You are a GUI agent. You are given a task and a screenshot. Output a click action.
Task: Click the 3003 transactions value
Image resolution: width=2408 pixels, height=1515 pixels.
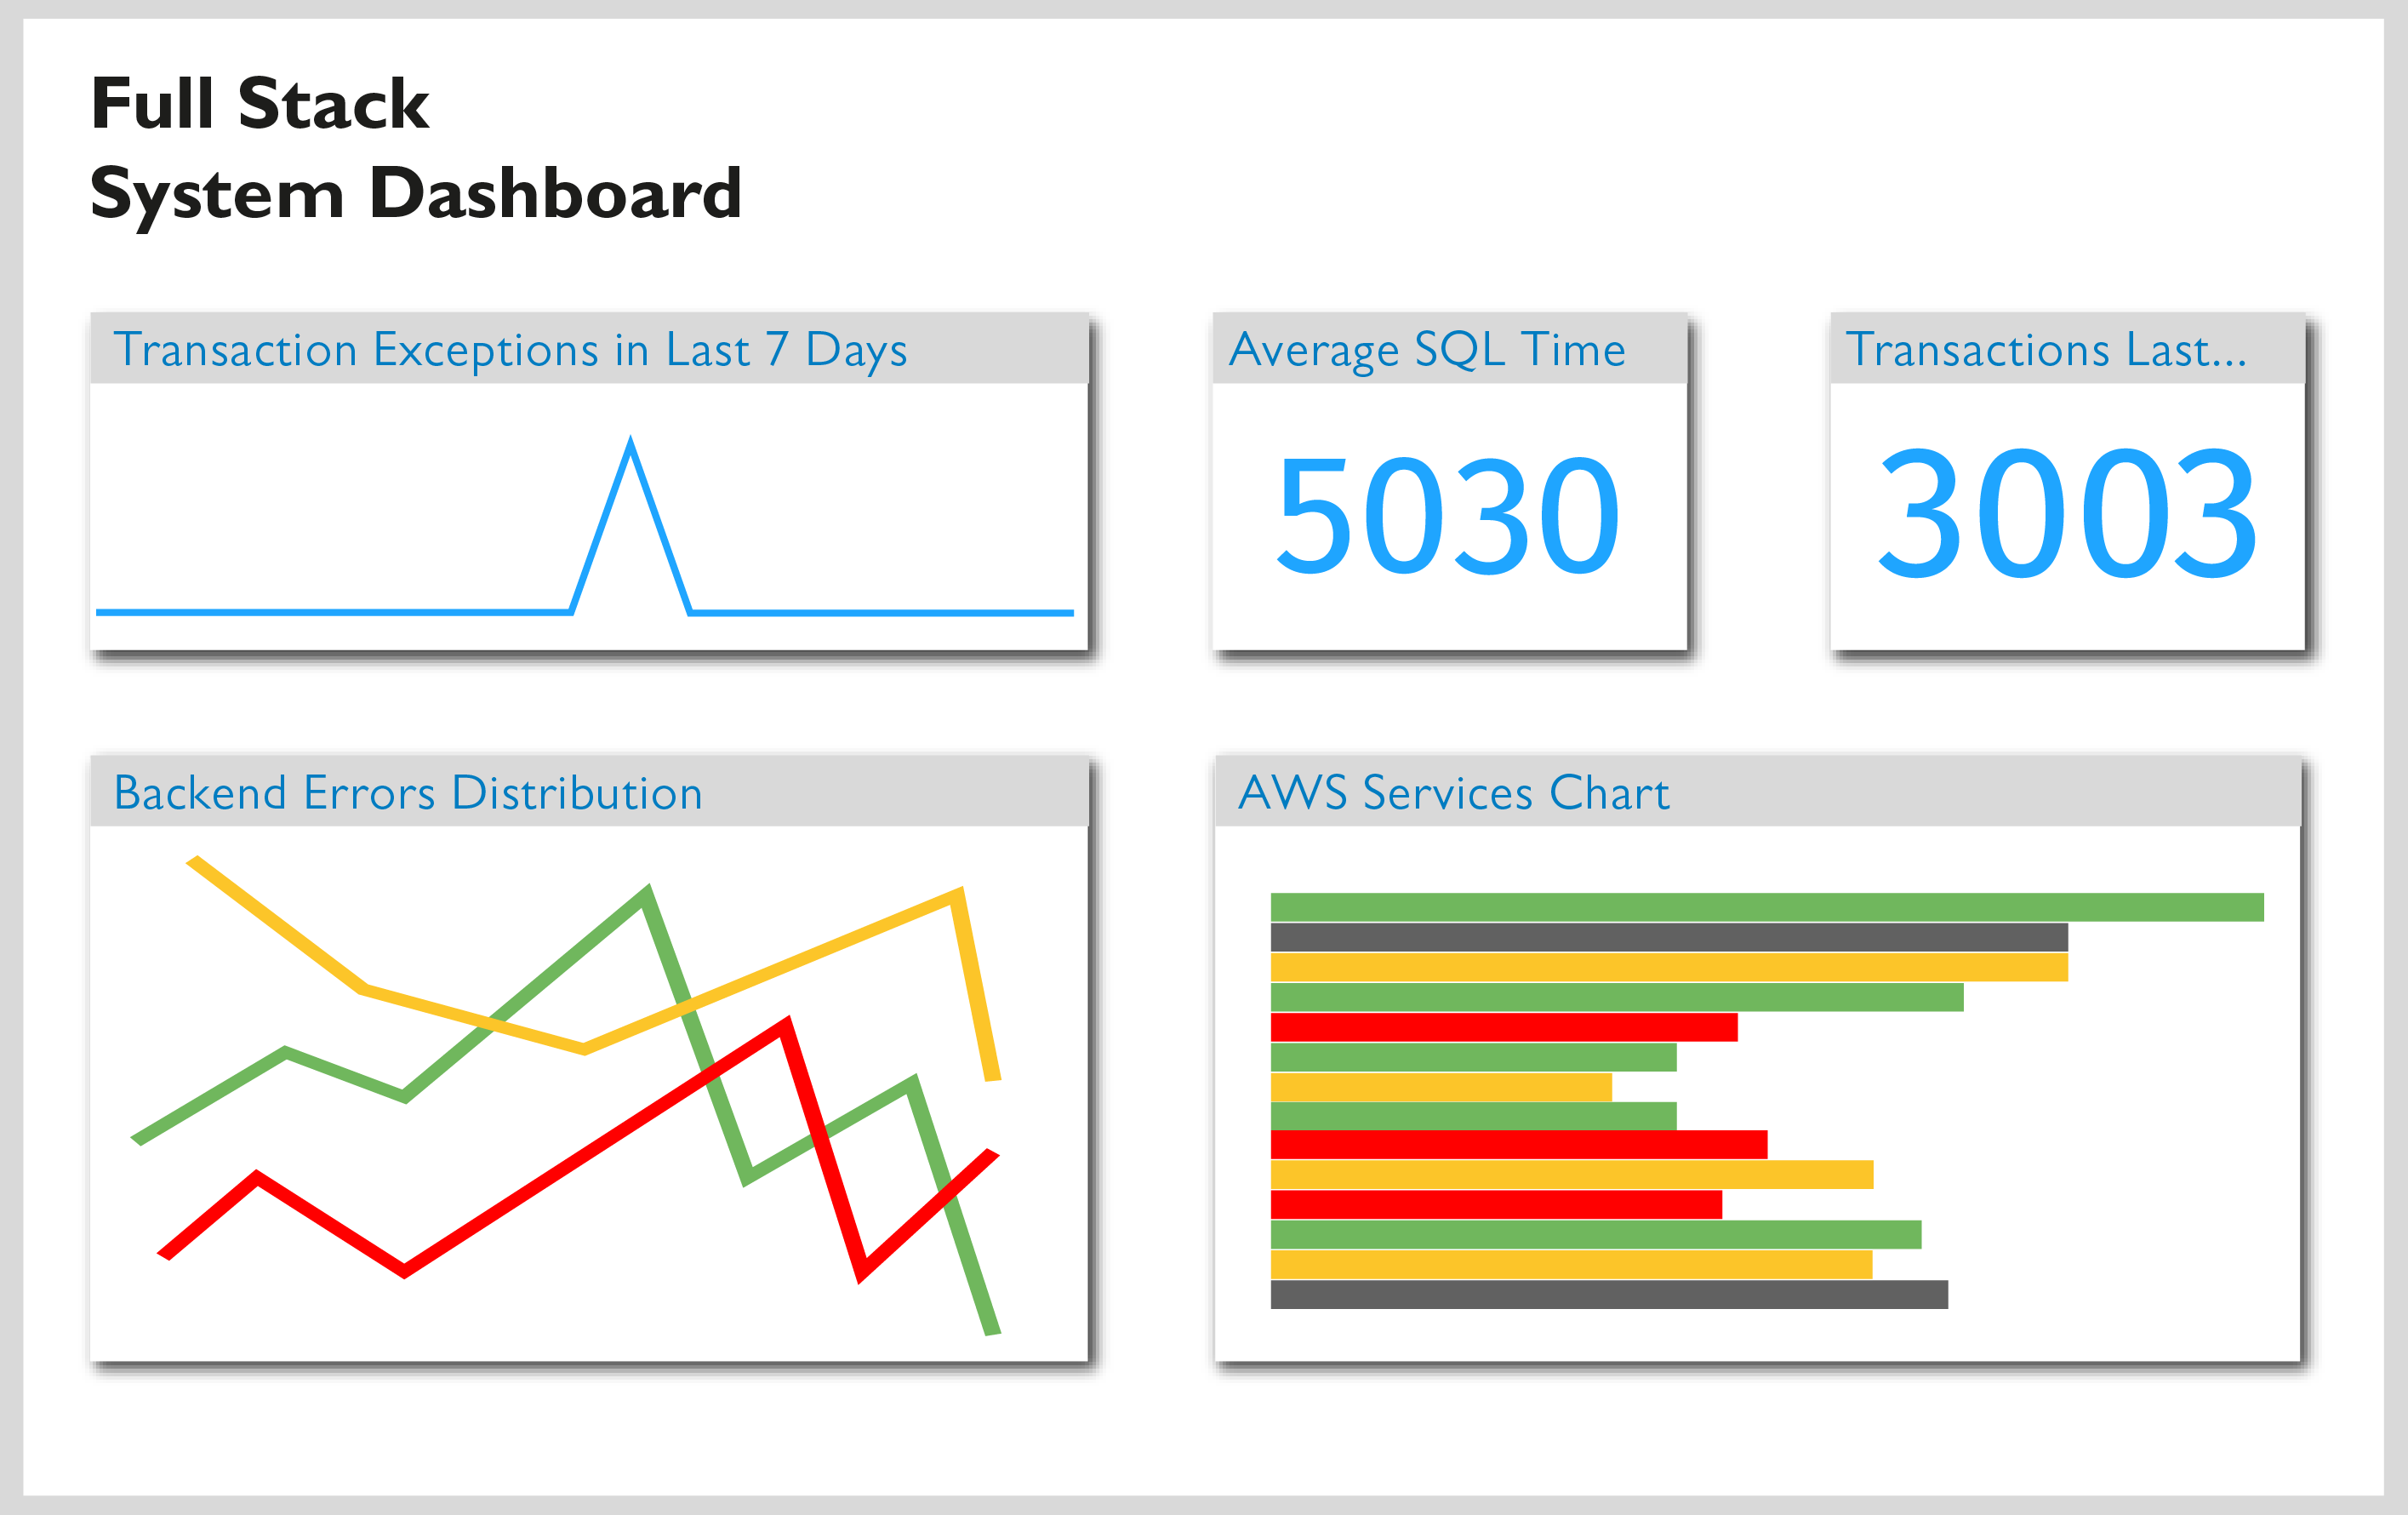(2066, 514)
